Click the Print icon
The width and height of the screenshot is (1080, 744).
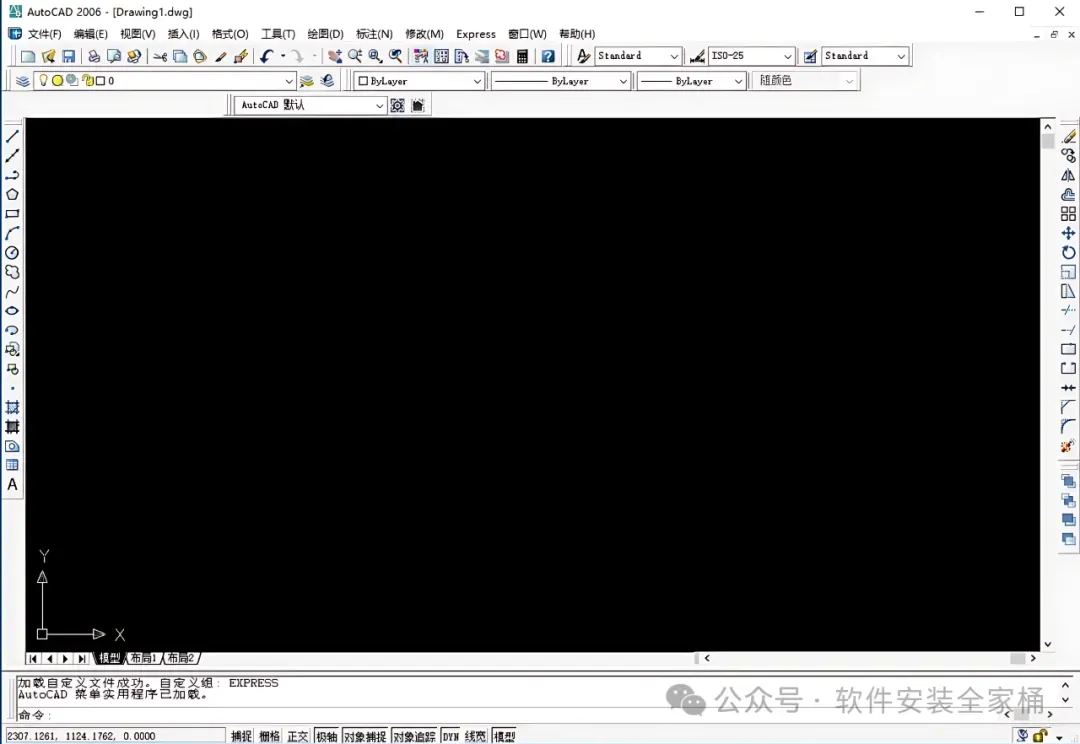[x=94, y=56]
